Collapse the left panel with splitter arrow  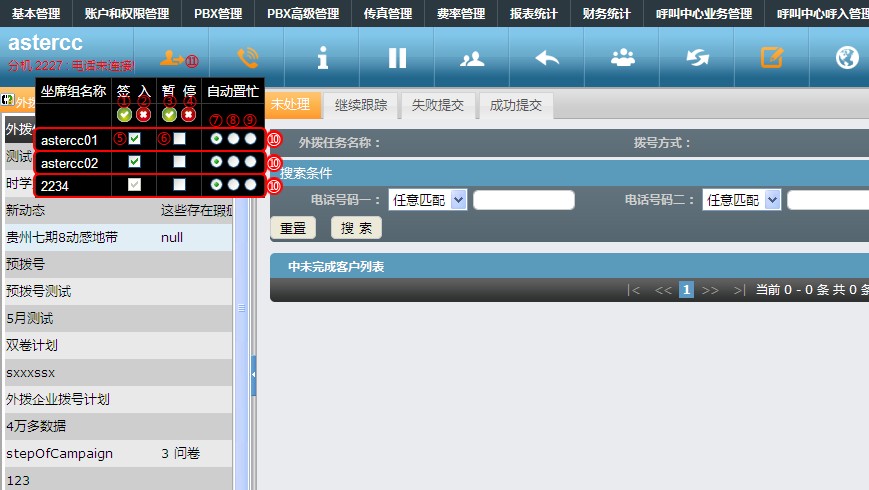253,374
